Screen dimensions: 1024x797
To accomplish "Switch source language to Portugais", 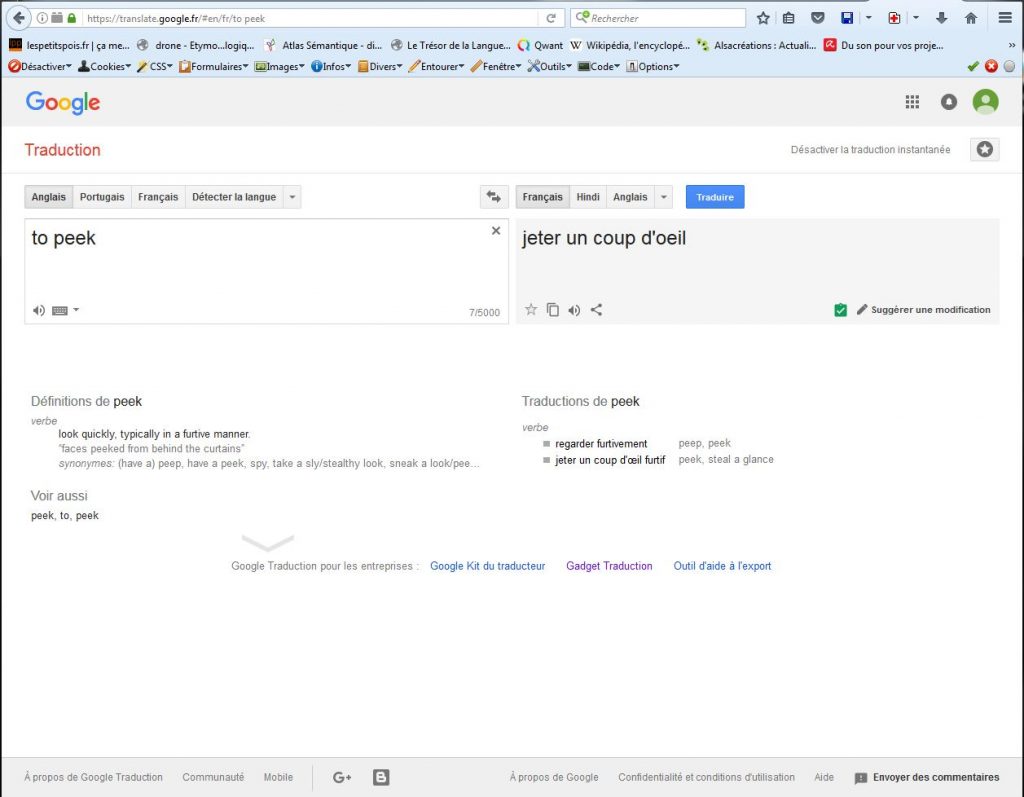I will click(102, 197).
